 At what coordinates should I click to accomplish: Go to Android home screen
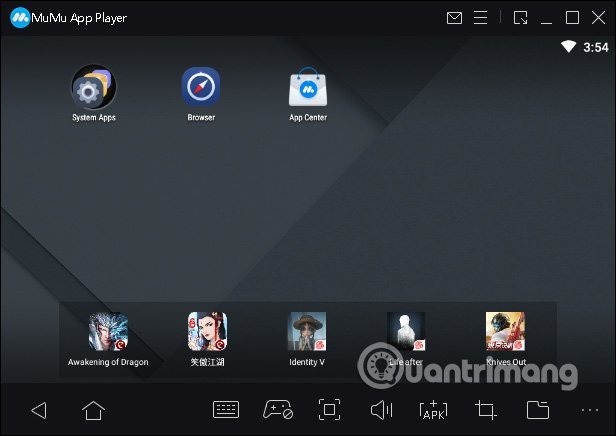coord(93,410)
